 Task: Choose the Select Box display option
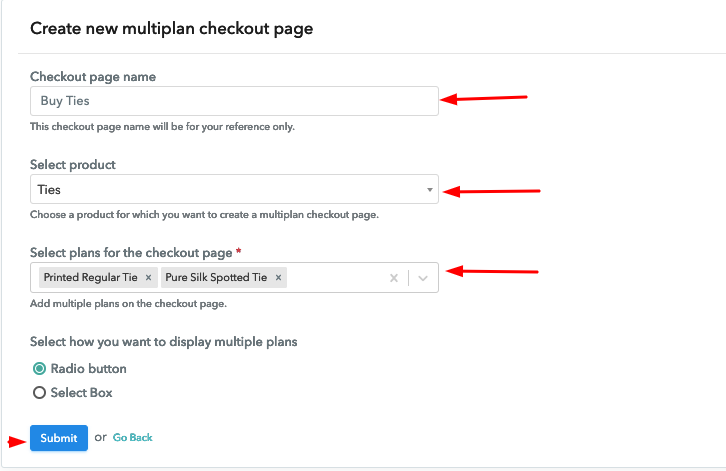point(40,393)
